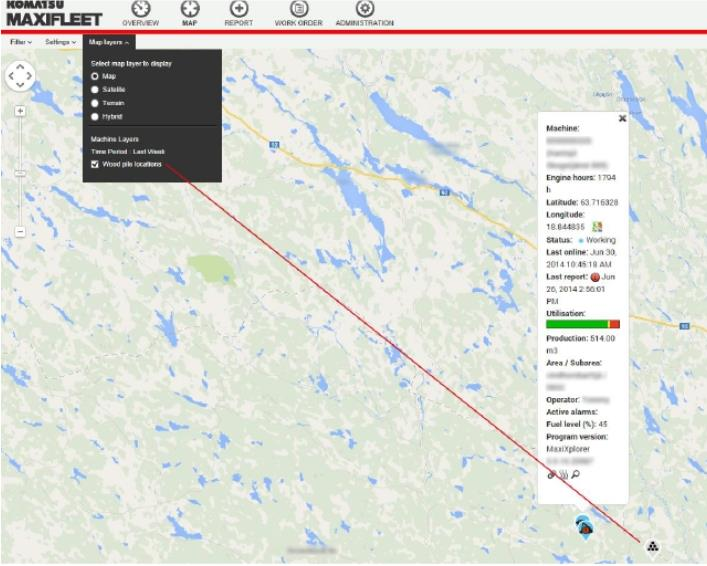Click the Utilisation color bar

point(583,324)
